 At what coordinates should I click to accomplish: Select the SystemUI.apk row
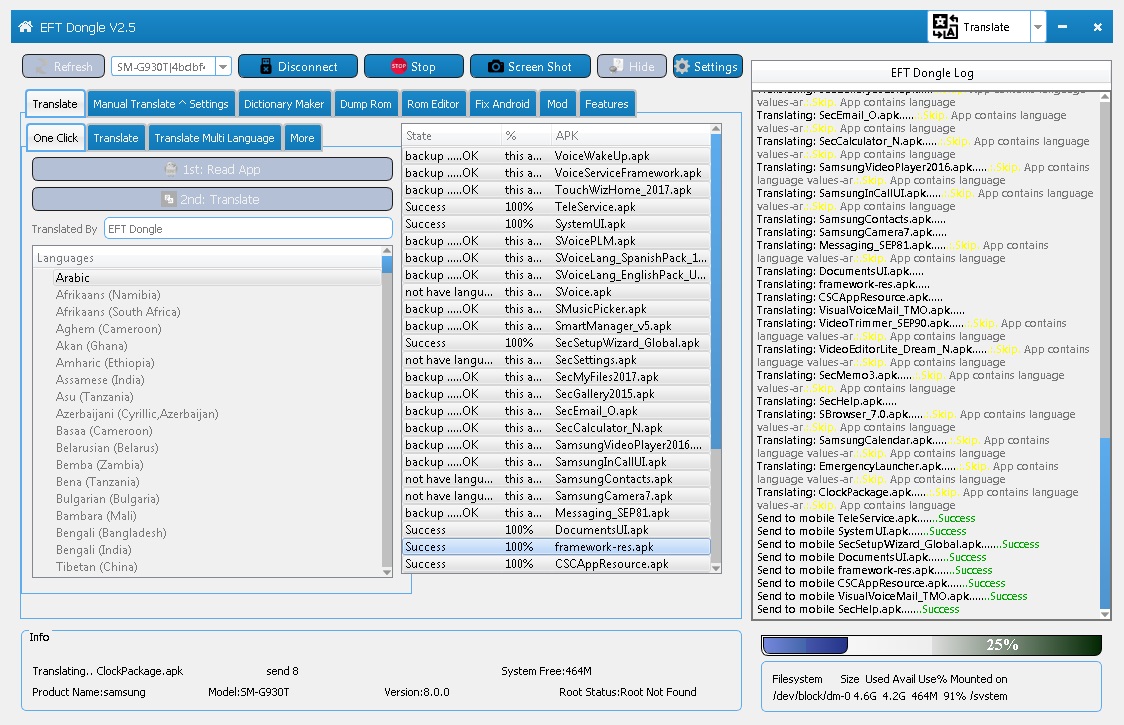coord(556,224)
